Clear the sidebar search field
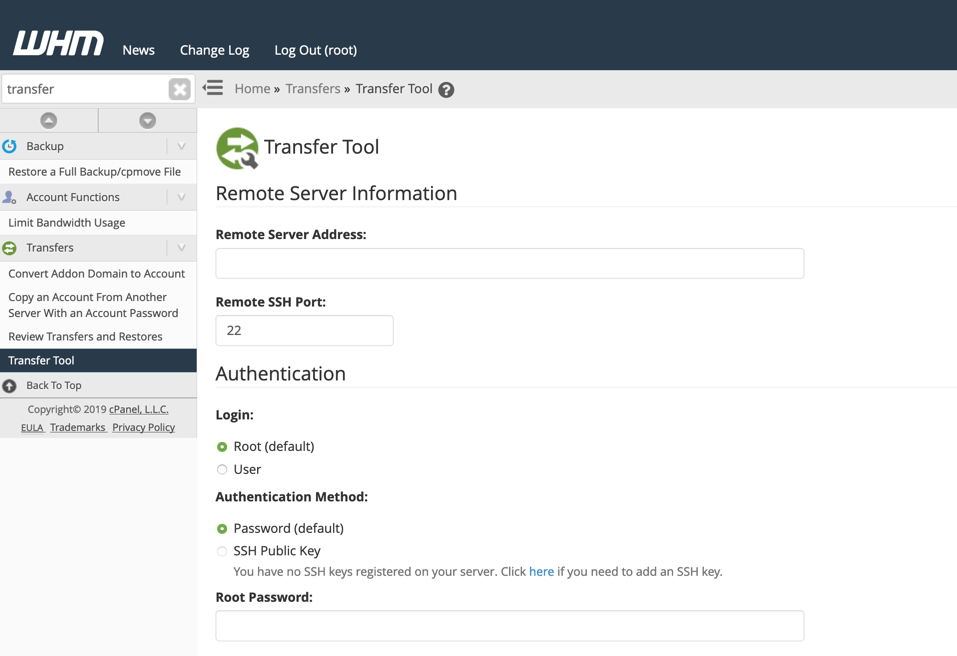957x656 pixels. (179, 89)
